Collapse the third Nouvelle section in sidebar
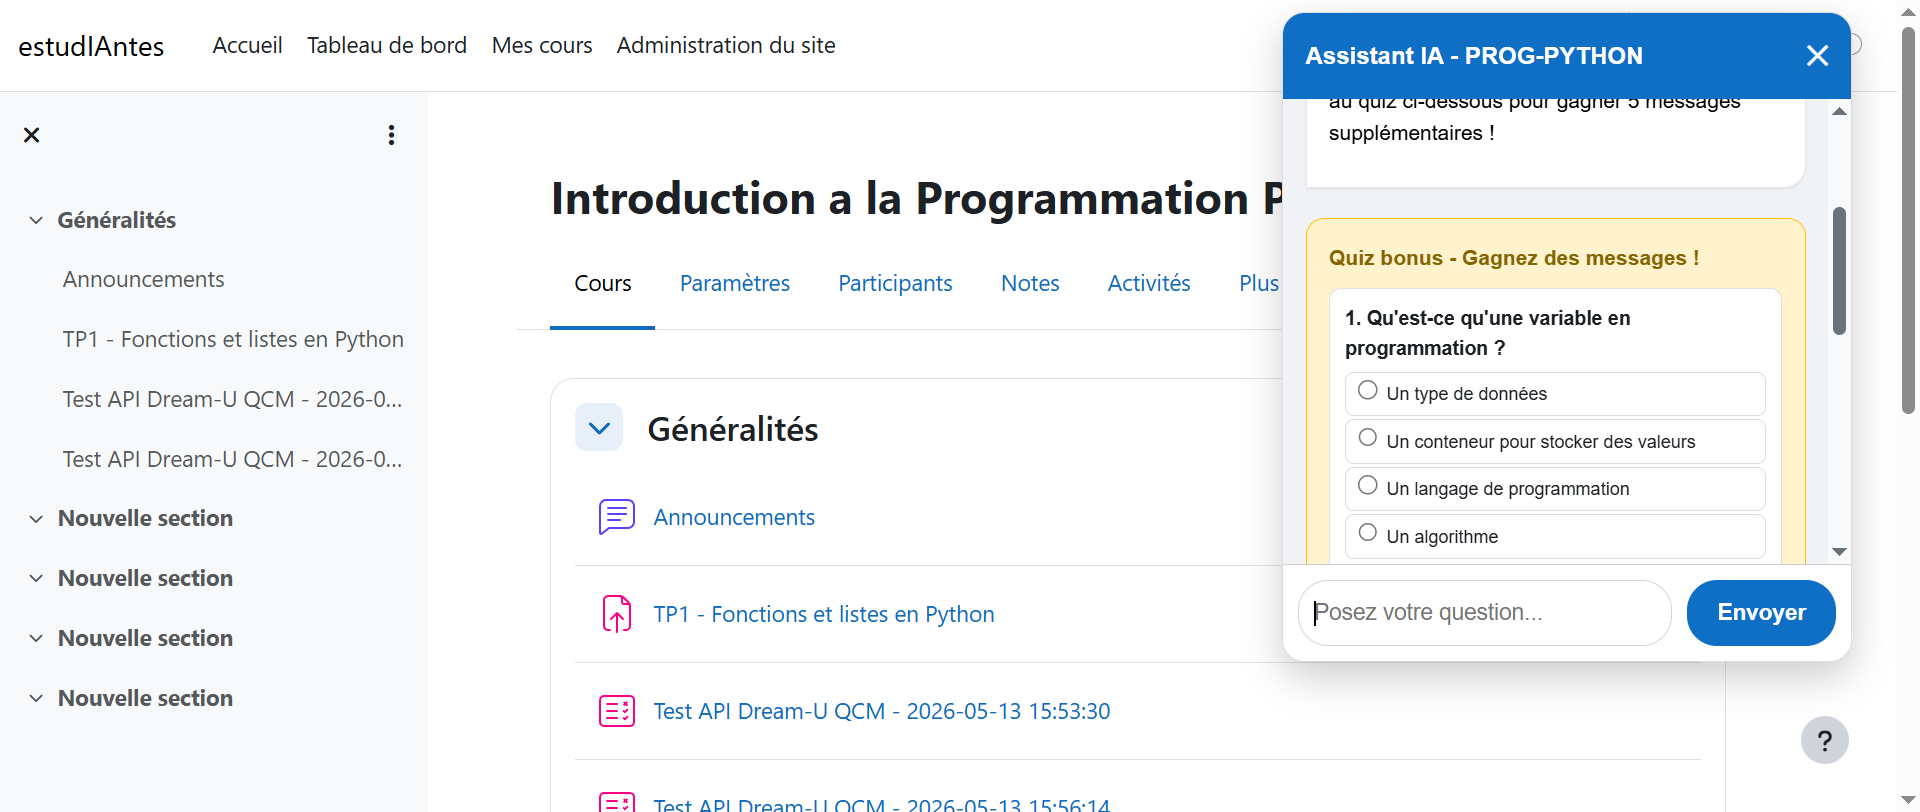This screenshot has height=812, width=1920. click(x=36, y=639)
